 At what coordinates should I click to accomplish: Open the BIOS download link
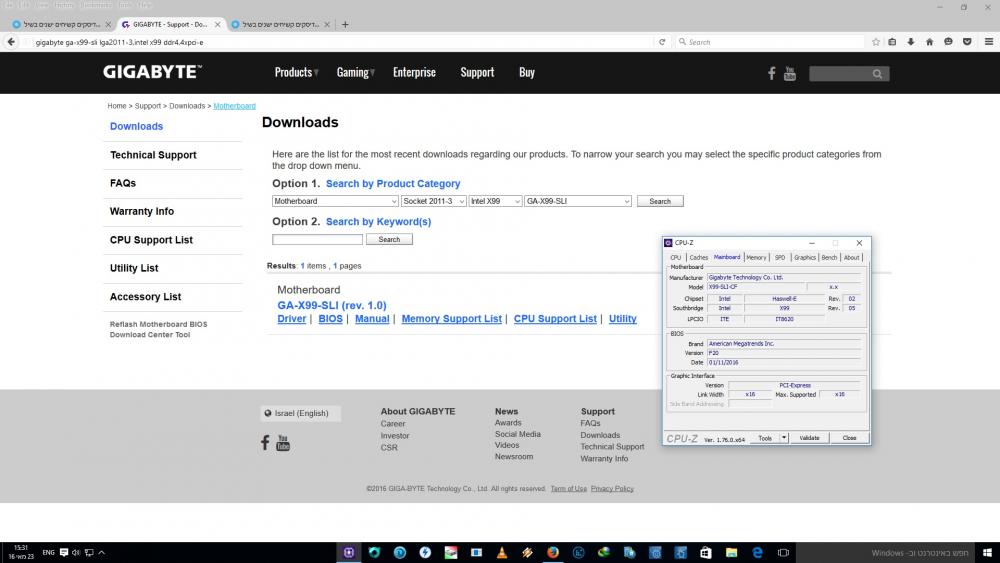click(330, 319)
